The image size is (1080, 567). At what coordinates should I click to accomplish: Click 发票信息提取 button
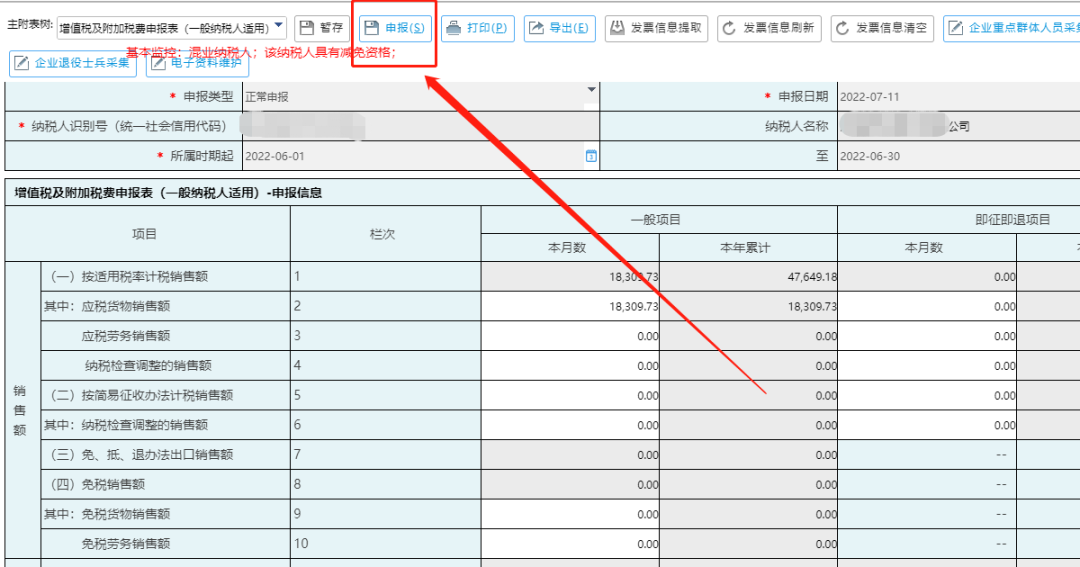point(656,28)
